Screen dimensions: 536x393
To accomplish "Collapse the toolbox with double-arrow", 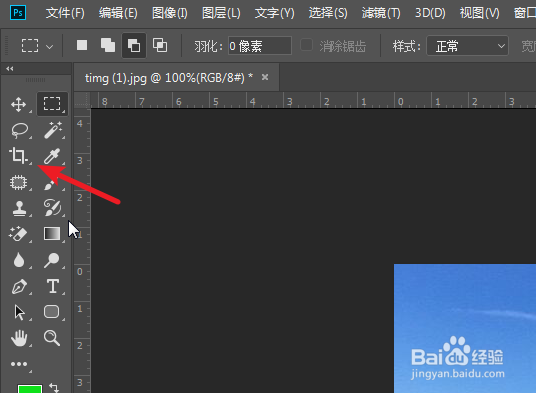I will point(10,69).
